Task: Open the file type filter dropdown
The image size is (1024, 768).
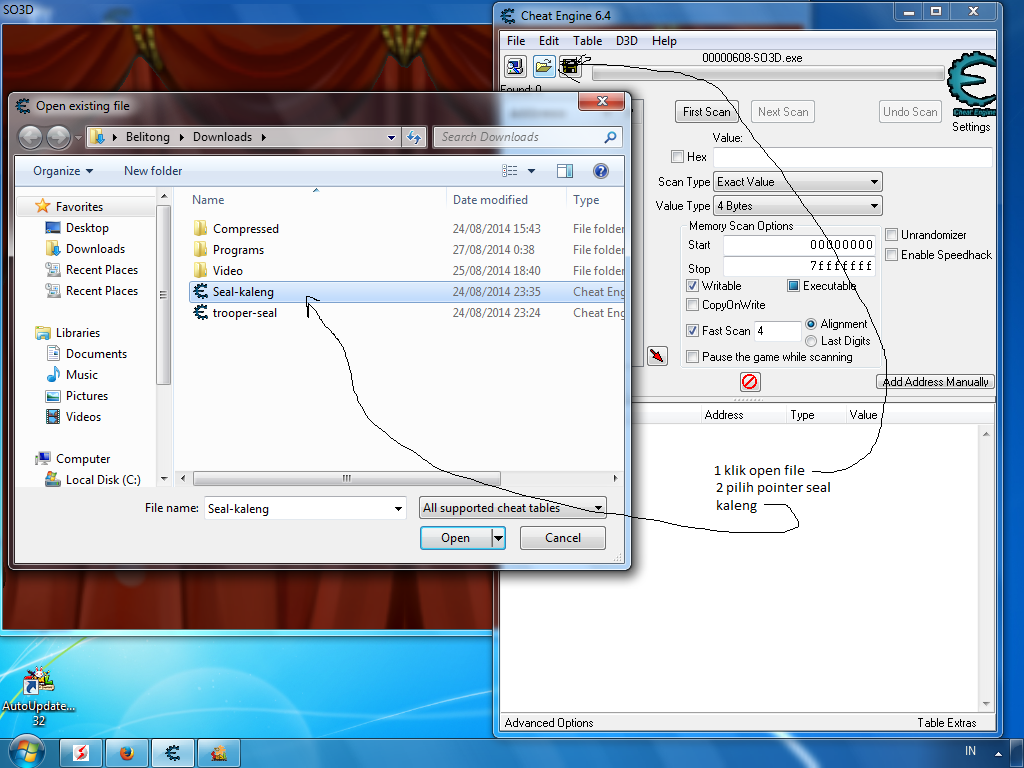Action: (x=513, y=507)
